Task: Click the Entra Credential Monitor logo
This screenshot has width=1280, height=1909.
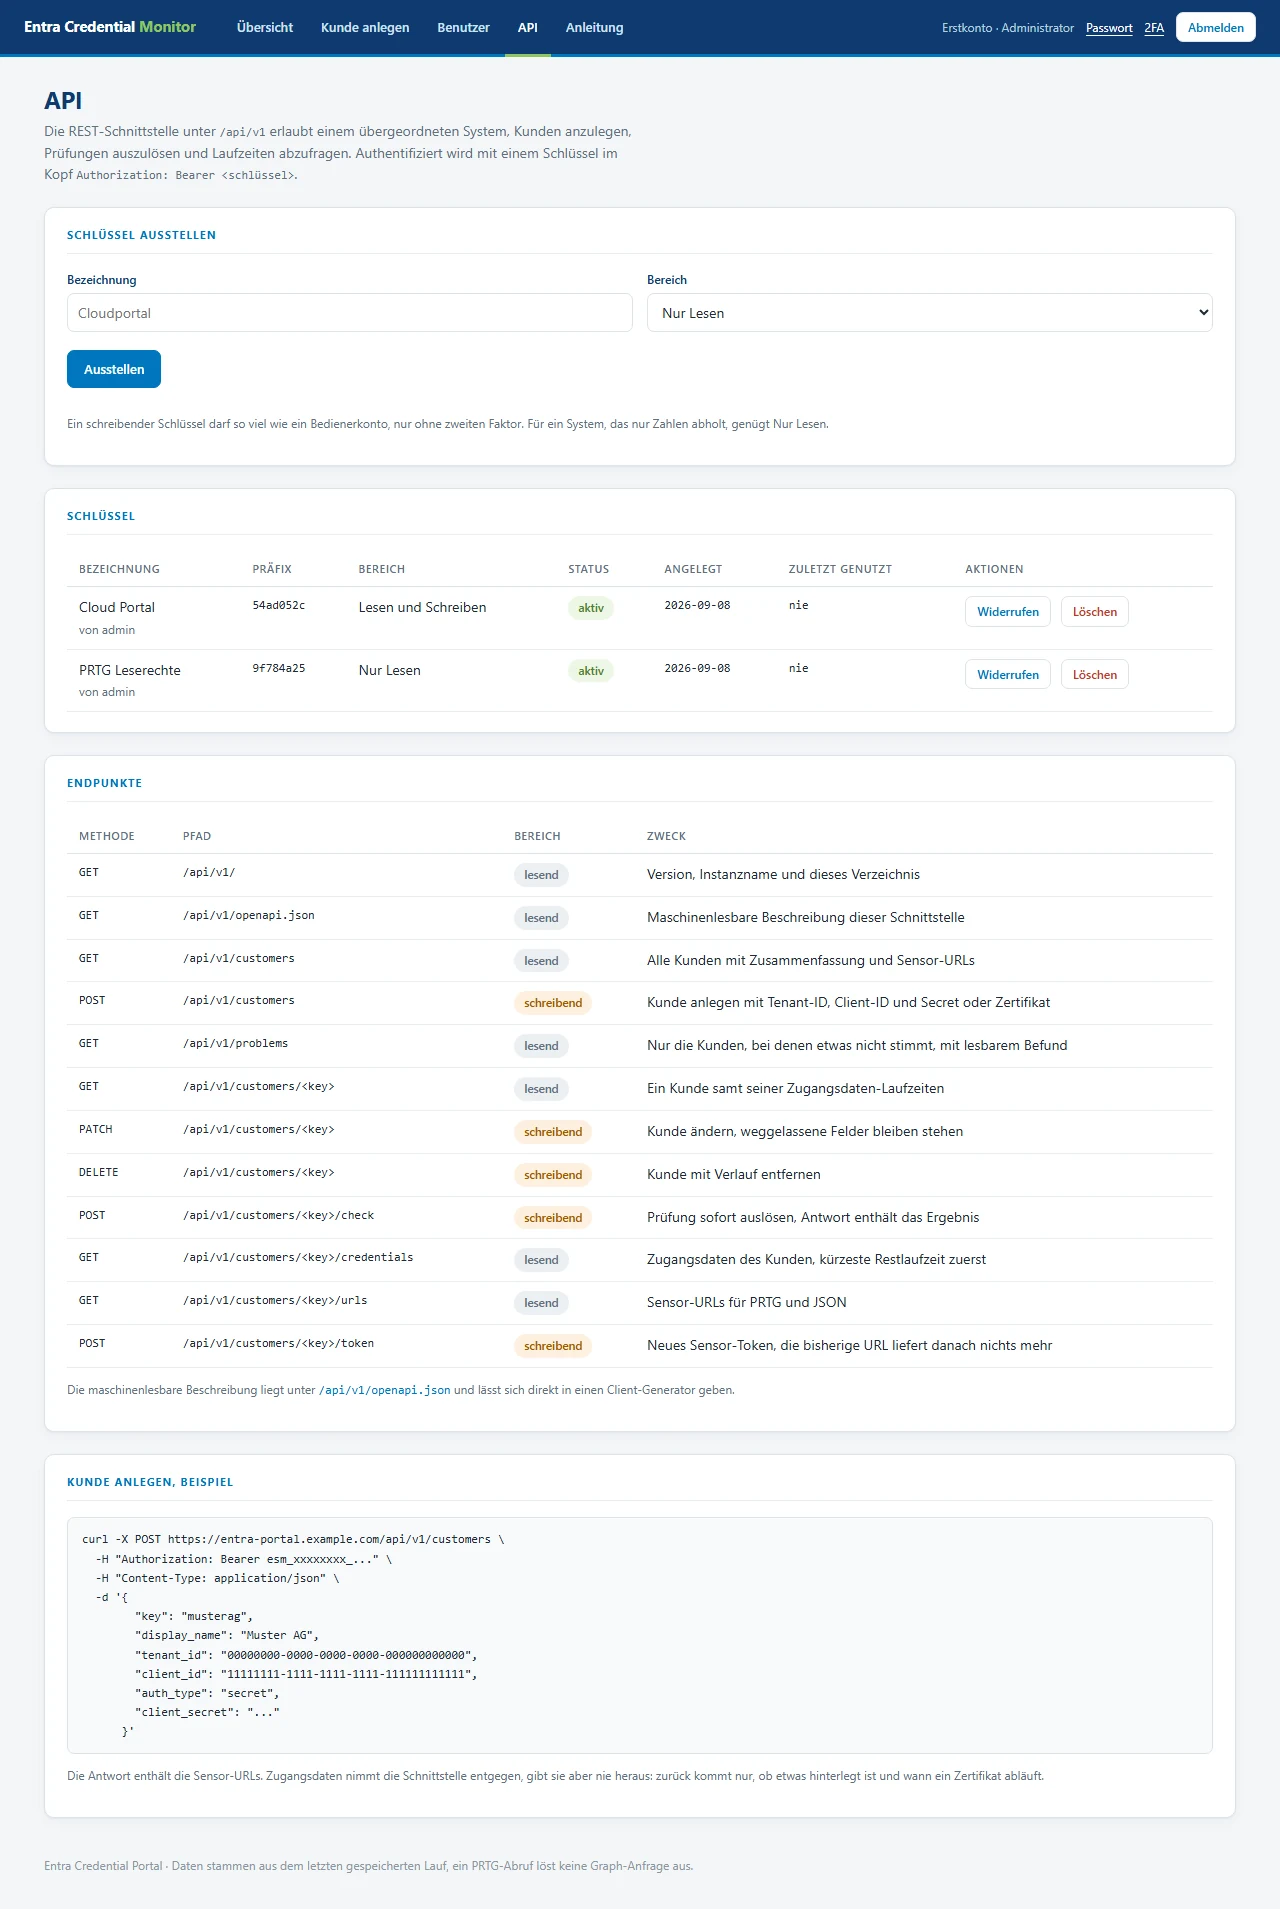Action: (110, 27)
